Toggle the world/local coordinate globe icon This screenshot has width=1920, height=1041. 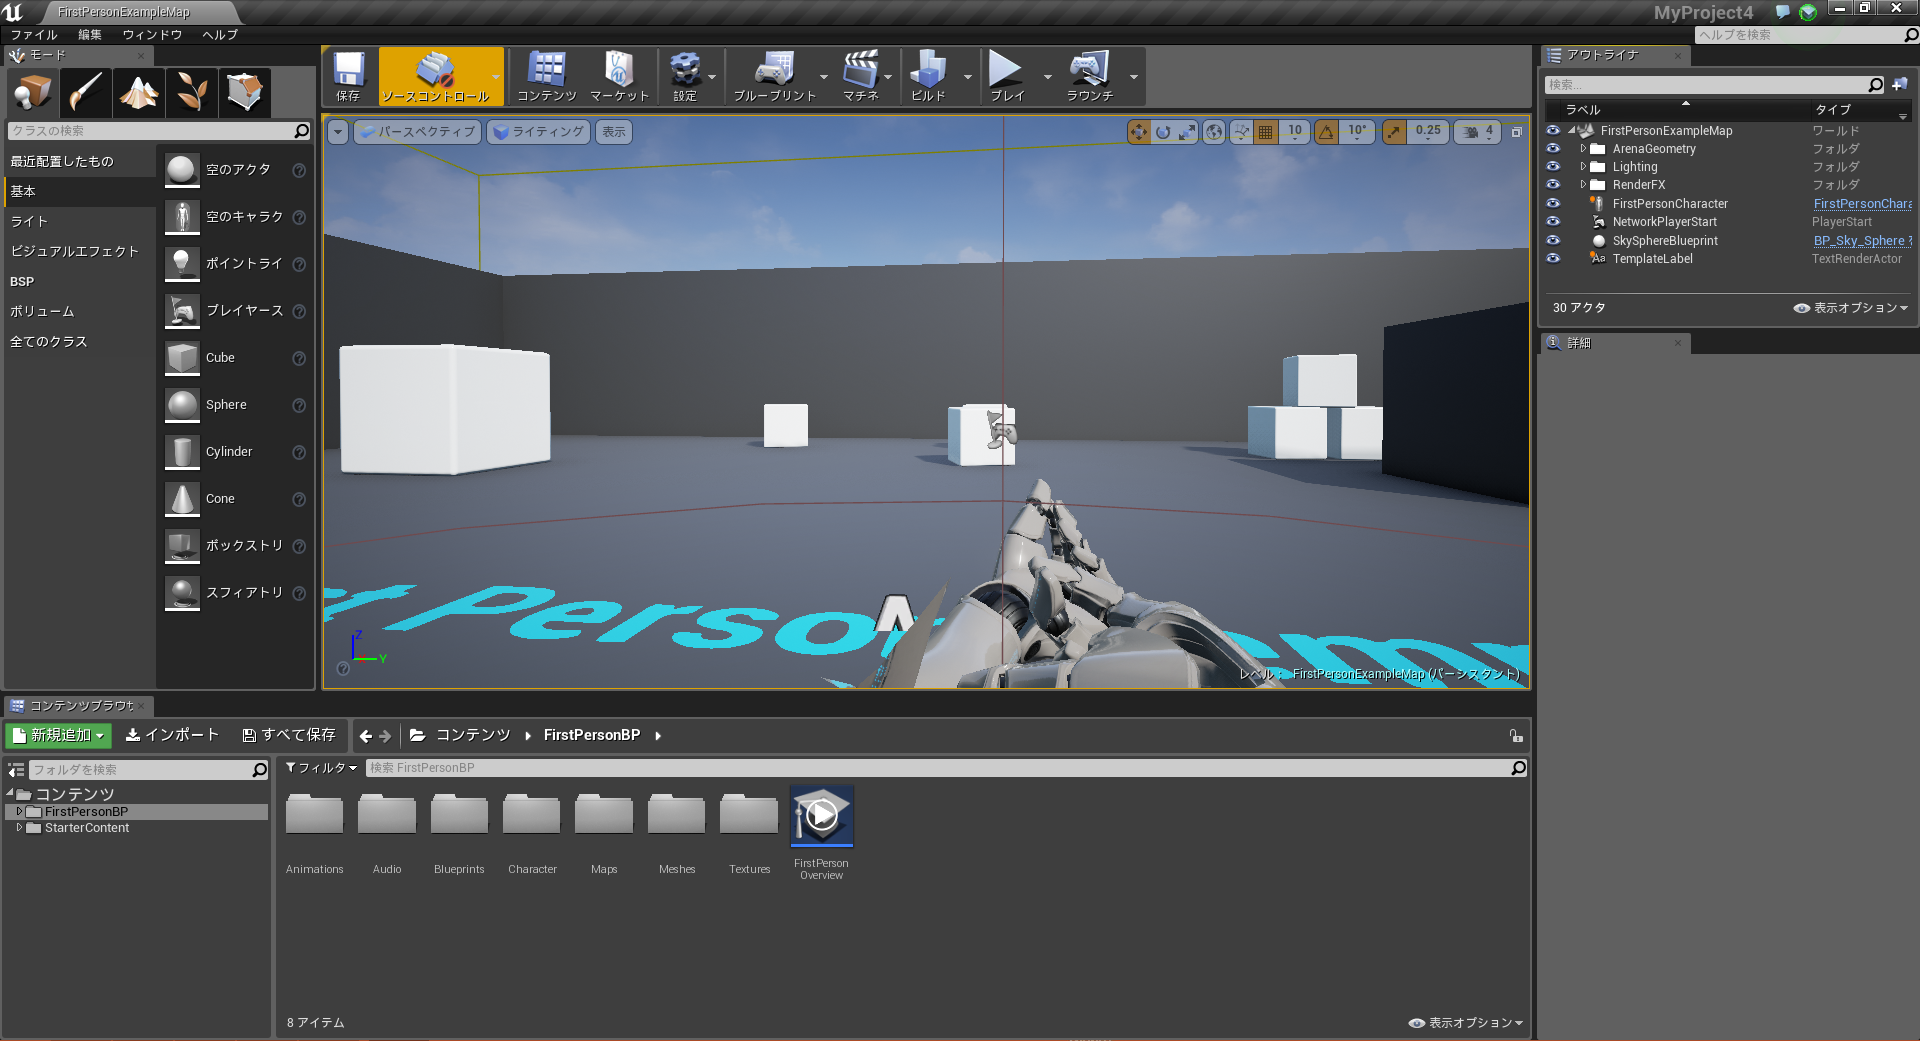tap(1214, 132)
